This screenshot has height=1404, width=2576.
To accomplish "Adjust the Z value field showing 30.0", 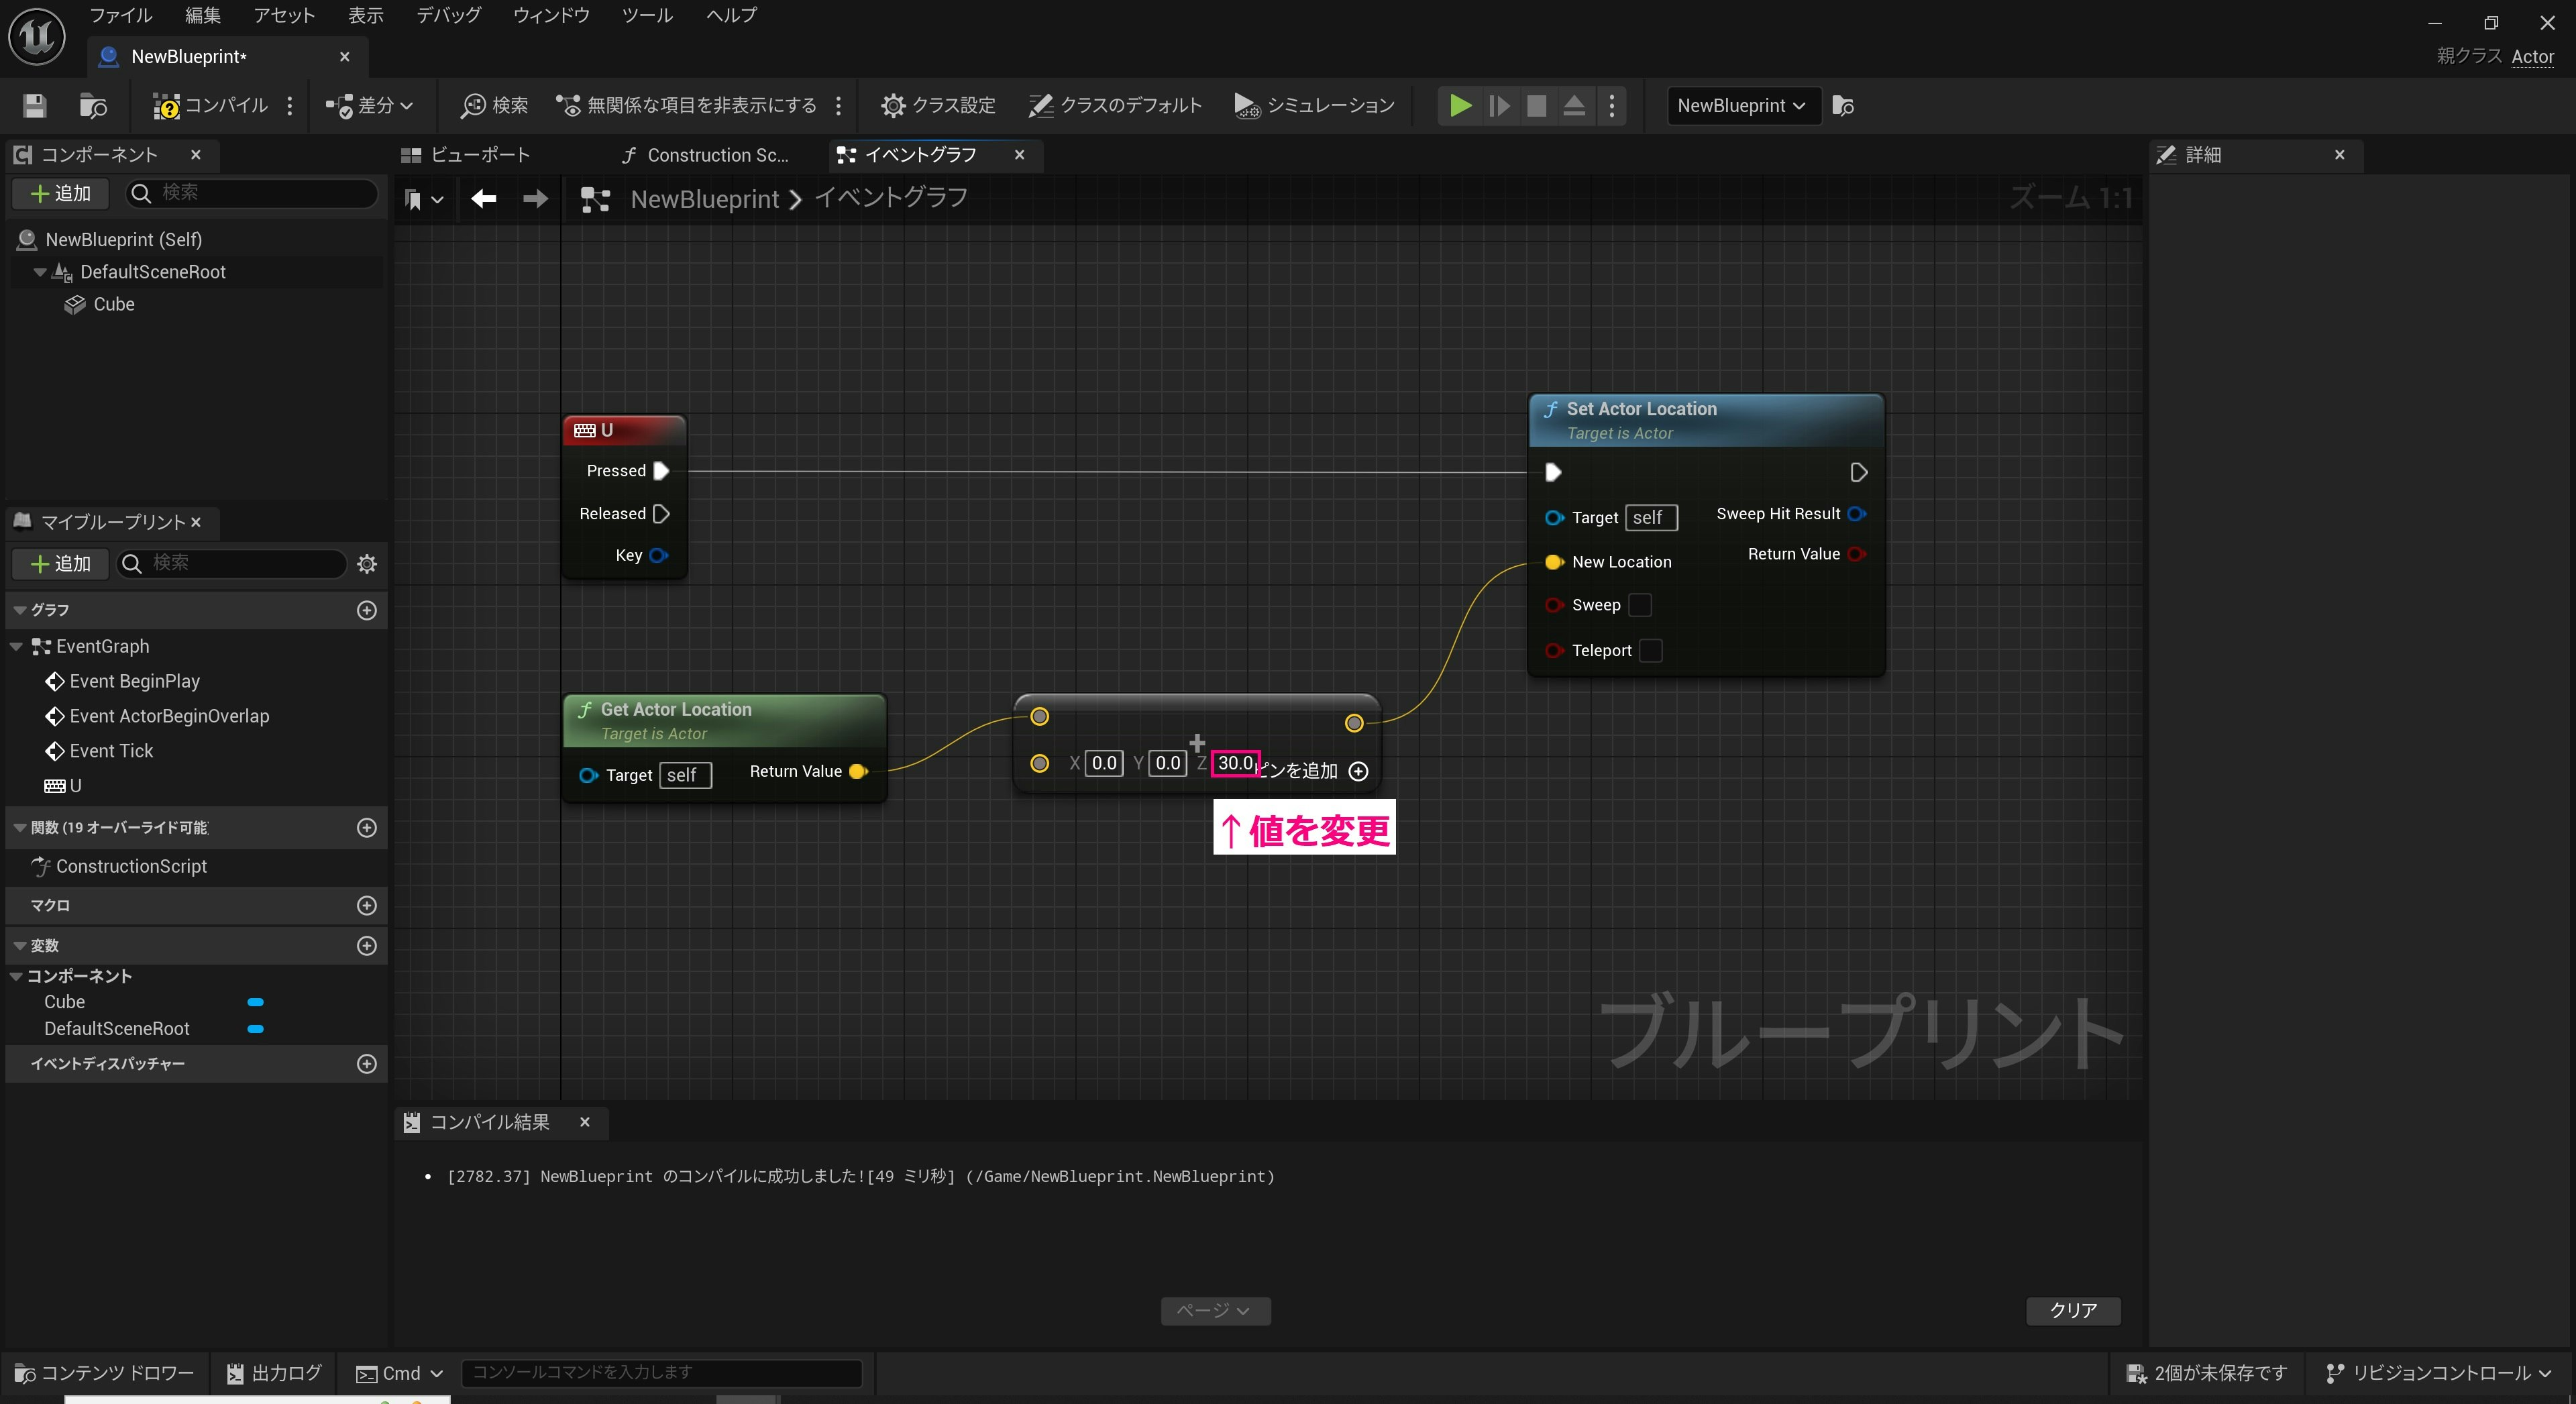I will coord(1235,763).
